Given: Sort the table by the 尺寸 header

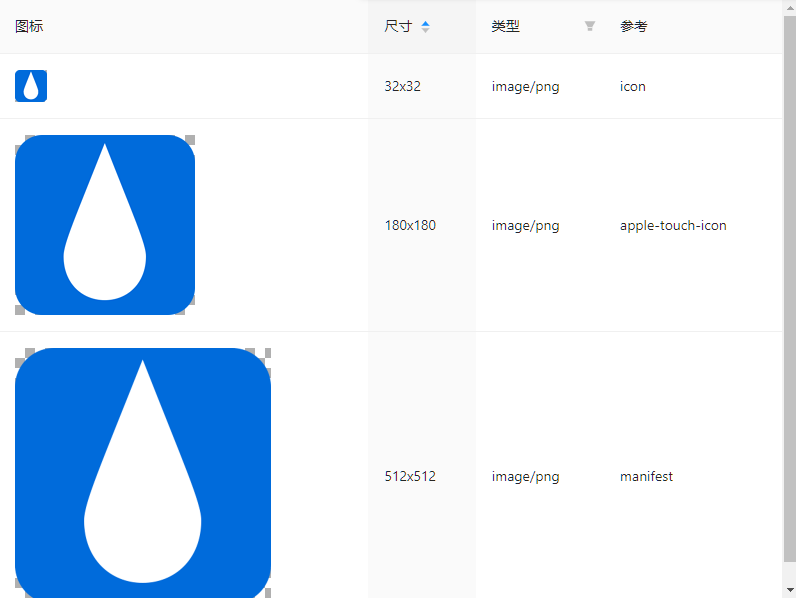Looking at the screenshot, I should pos(398,27).
